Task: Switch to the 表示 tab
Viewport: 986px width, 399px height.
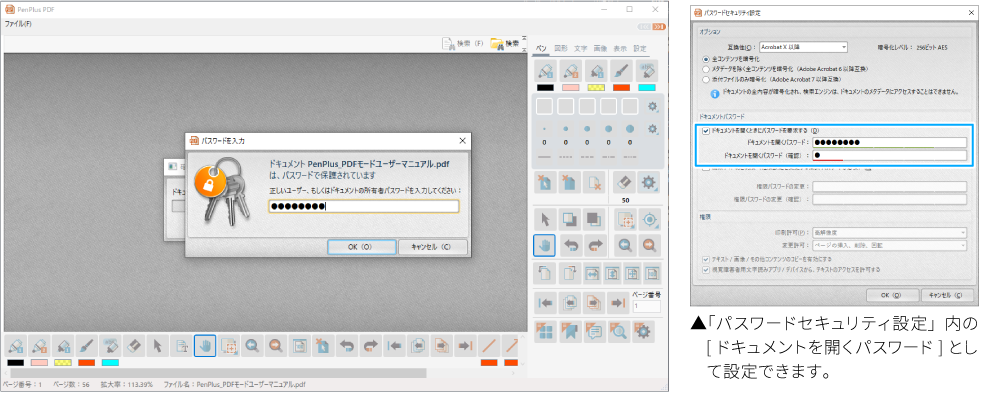Action: coord(619,48)
